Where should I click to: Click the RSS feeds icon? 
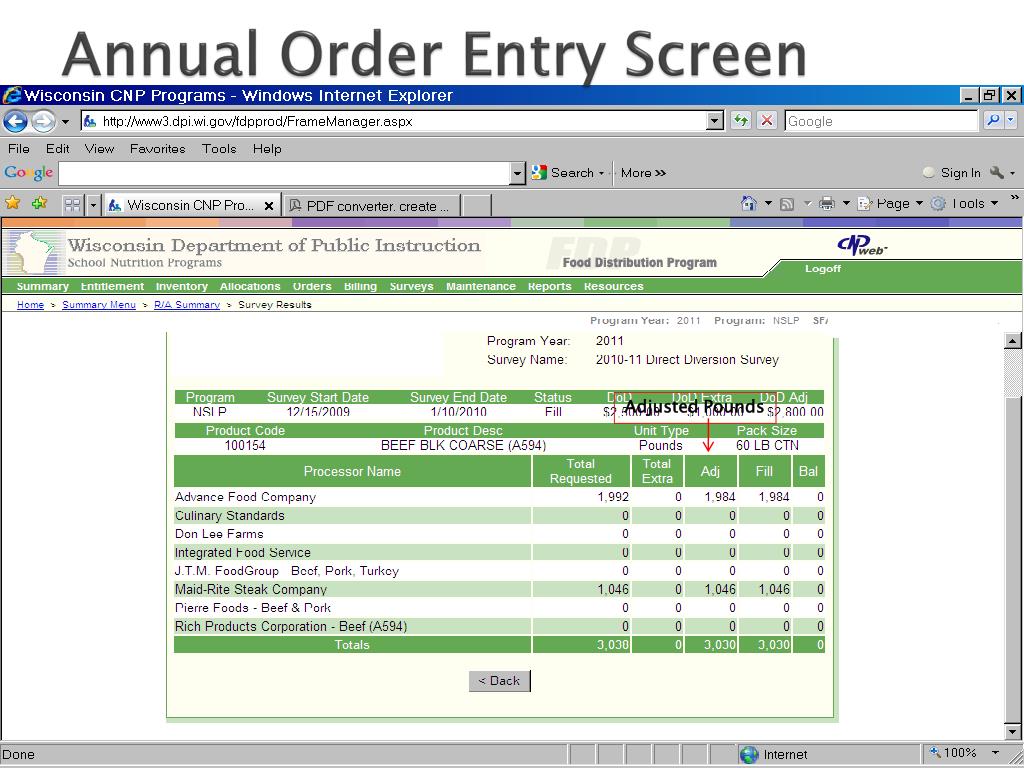click(x=788, y=204)
